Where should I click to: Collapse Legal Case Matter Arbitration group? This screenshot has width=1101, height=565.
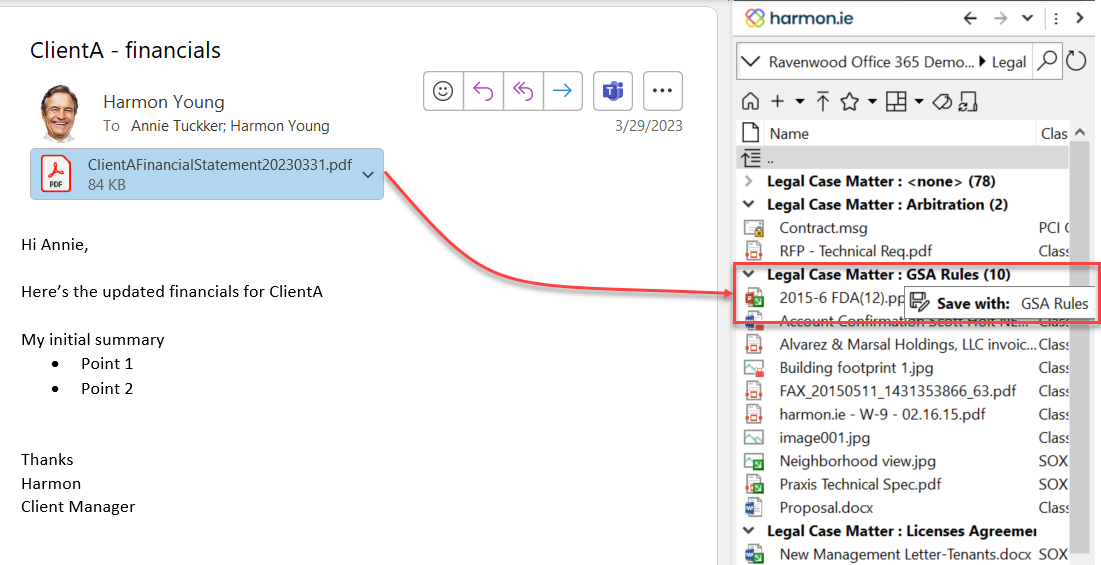coord(749,204)
